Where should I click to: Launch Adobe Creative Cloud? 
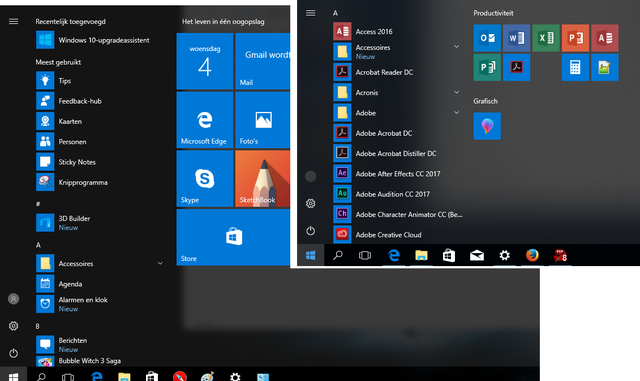tap(378, 235)
